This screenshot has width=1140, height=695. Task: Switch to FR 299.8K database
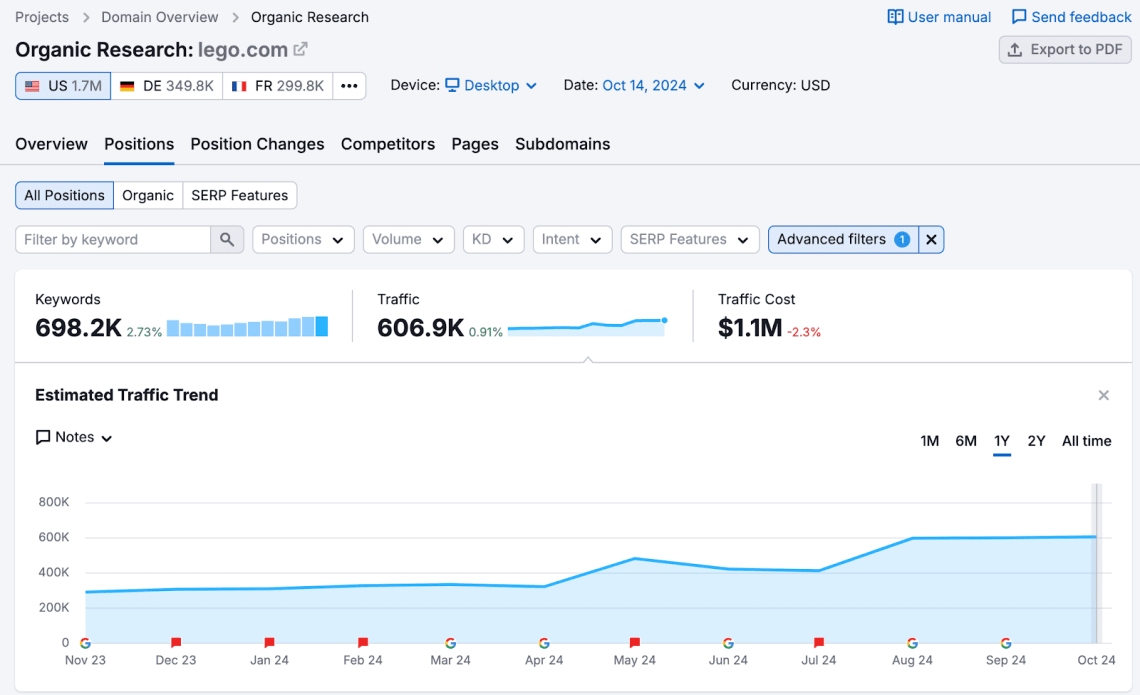click(278, 86)
